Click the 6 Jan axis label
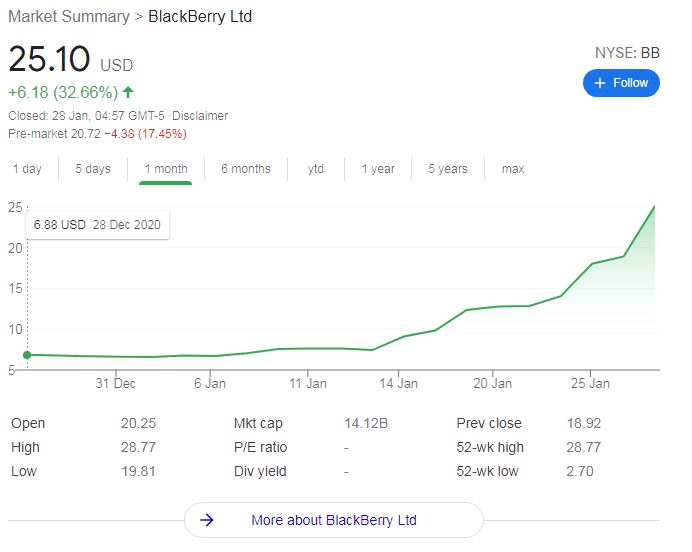This screenshot has height=552, width=692. pyautogui.click(x=210, y=383)
